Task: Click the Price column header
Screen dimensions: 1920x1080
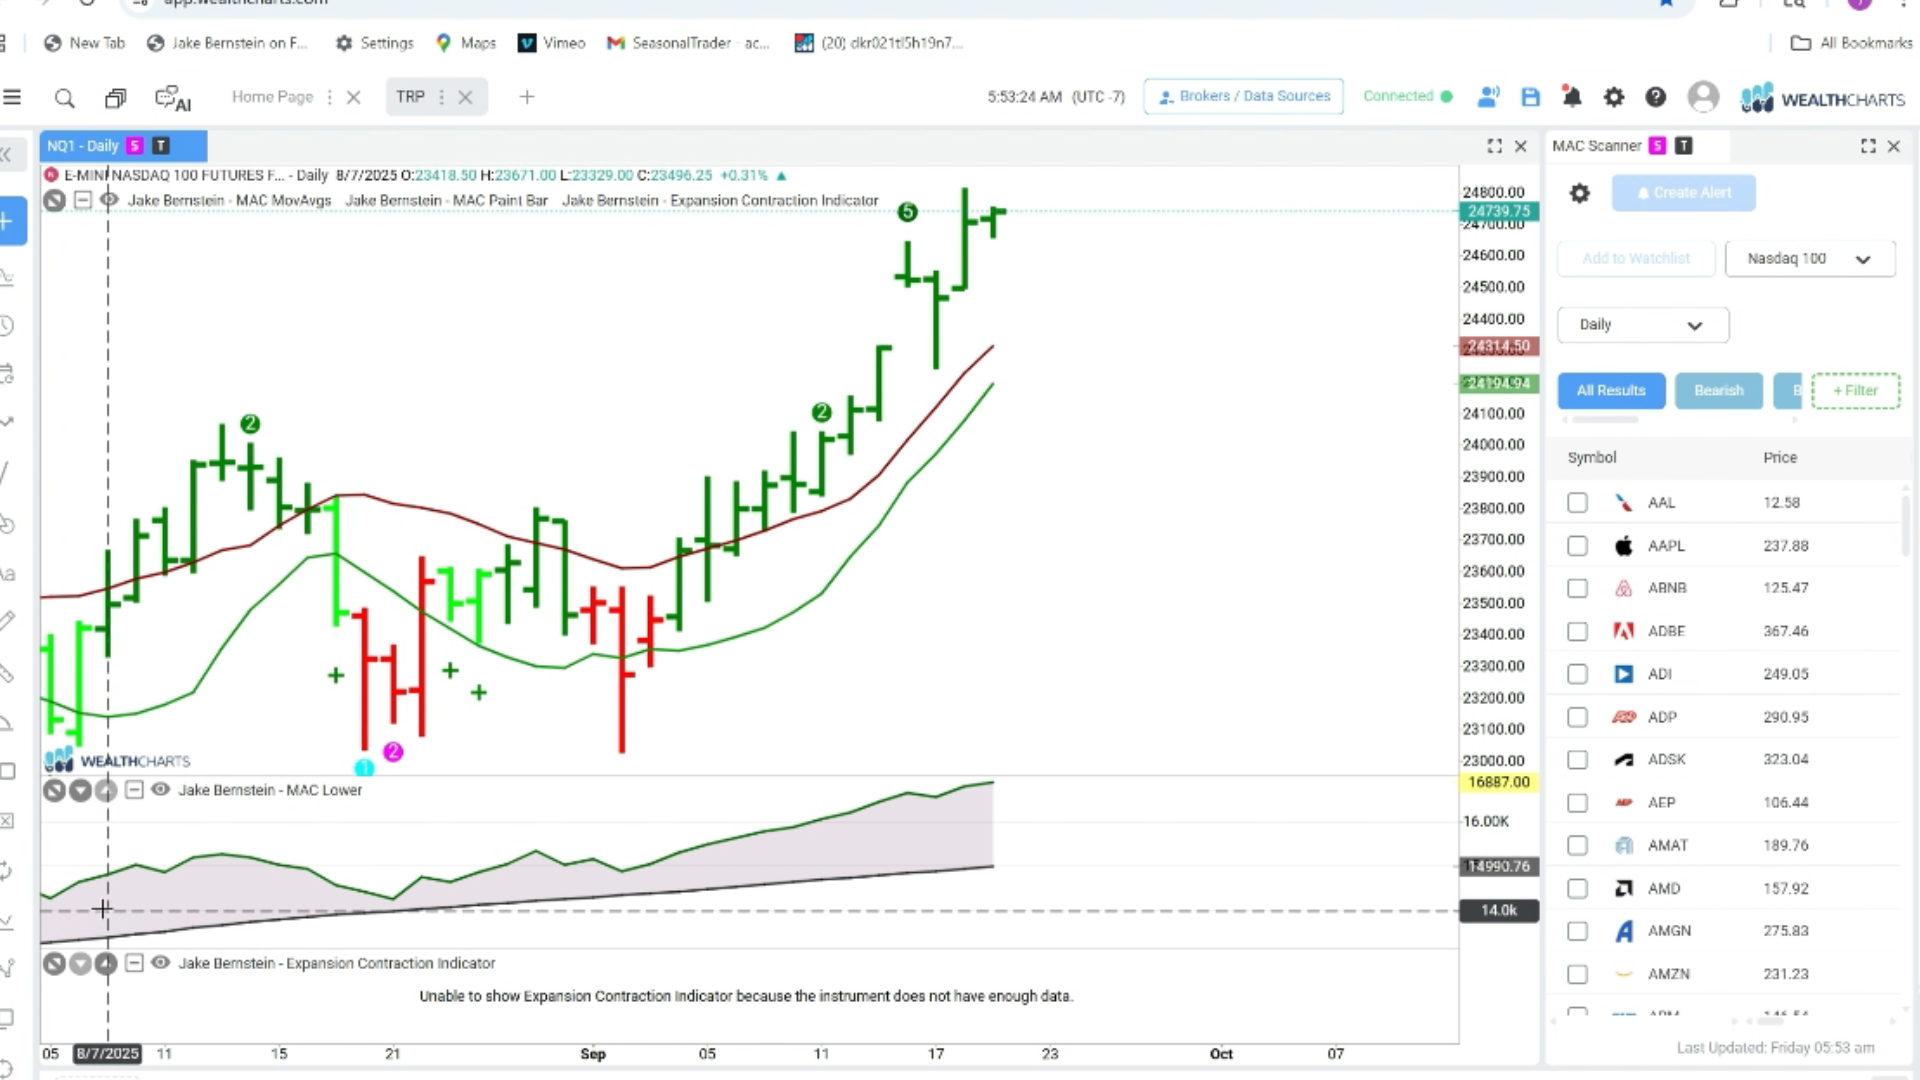Action: point(1780,458)
